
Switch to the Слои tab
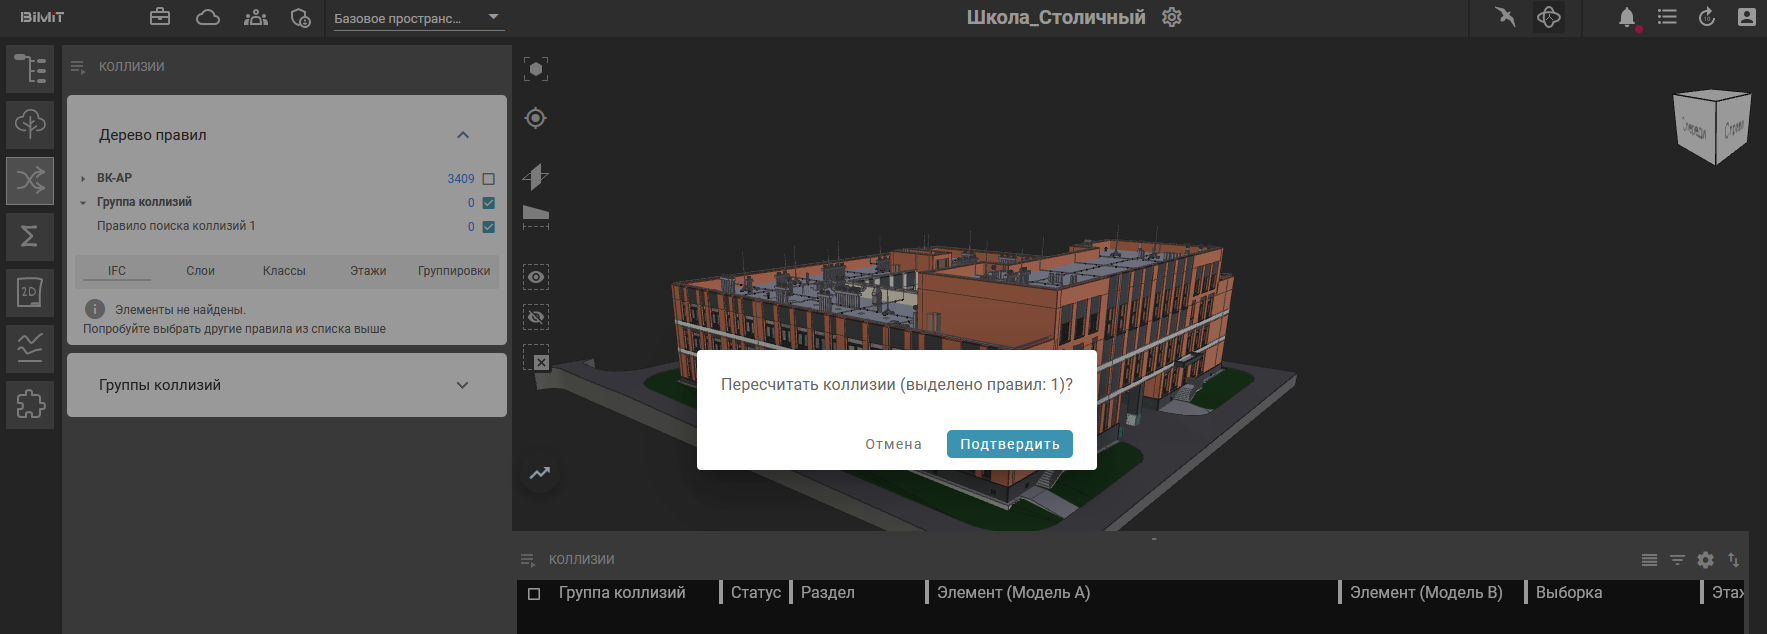200,271
